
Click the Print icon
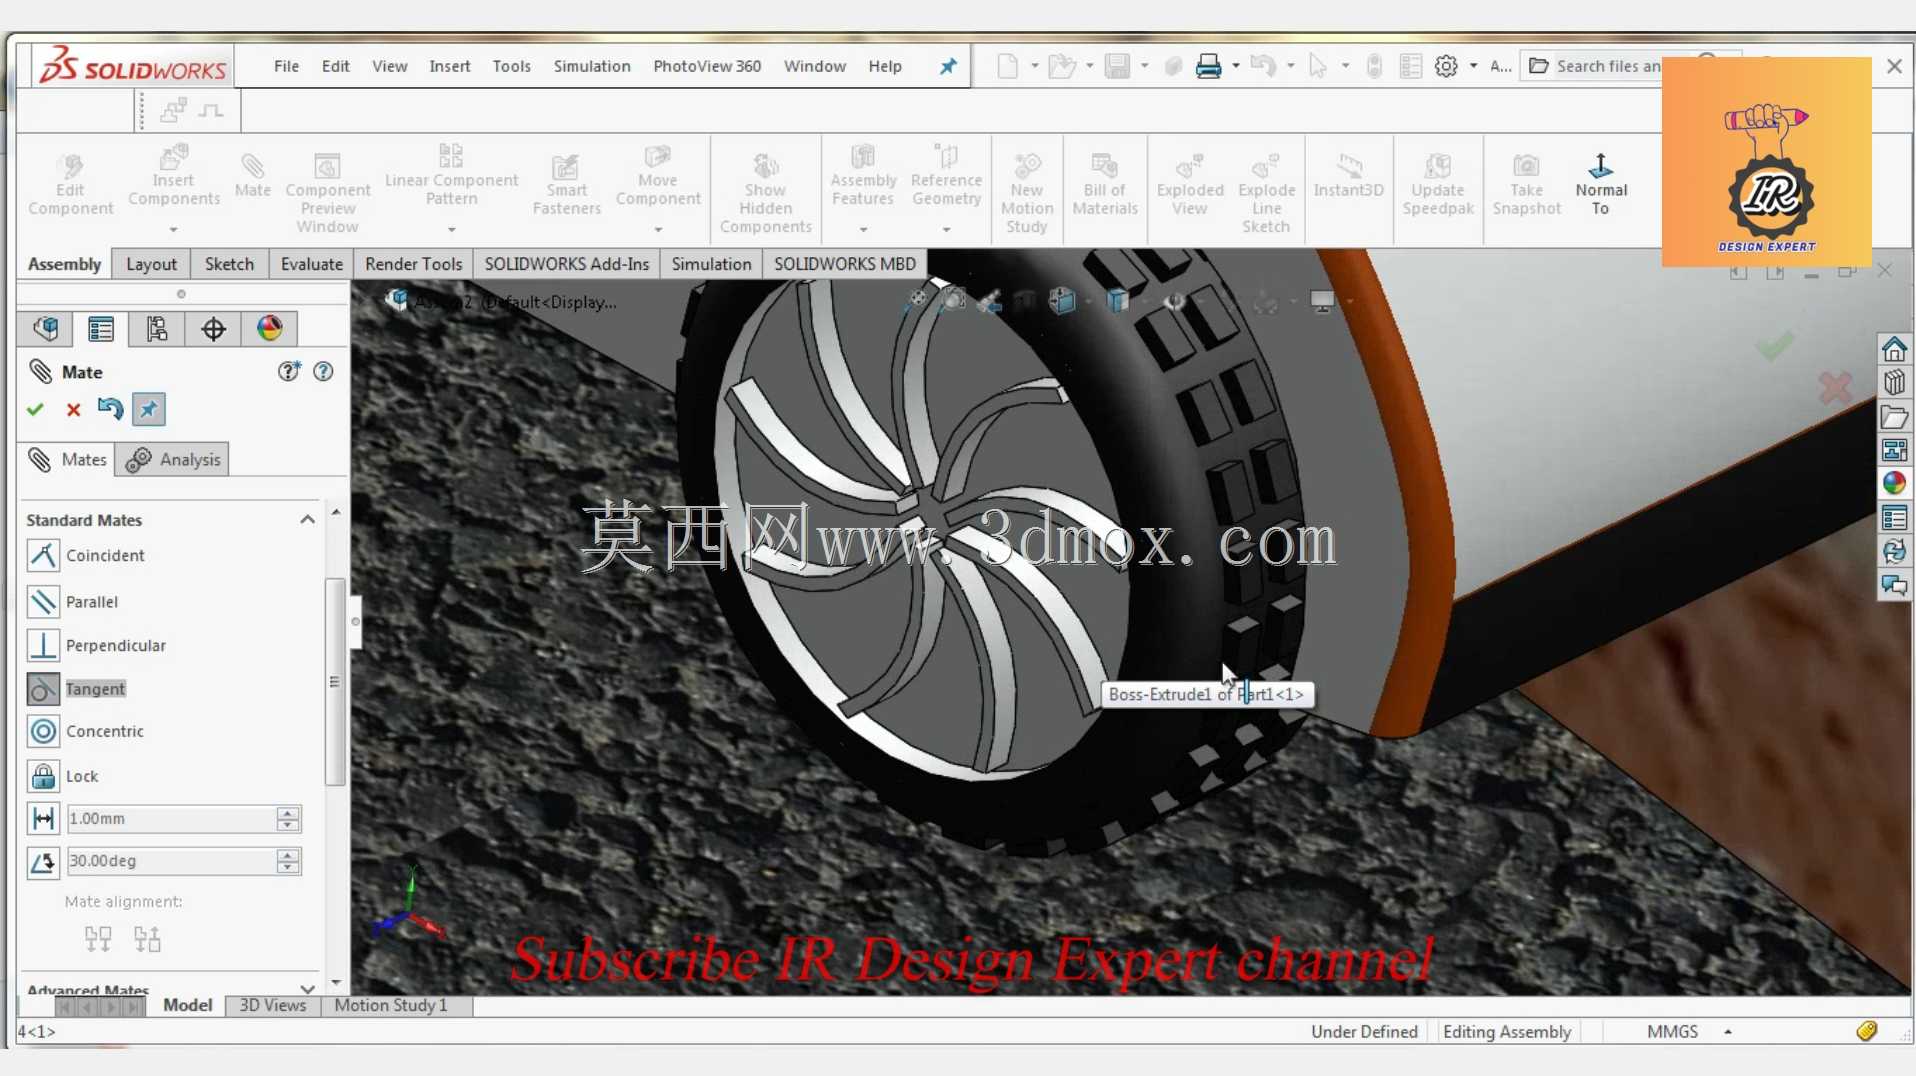[x=1208, y=66]
